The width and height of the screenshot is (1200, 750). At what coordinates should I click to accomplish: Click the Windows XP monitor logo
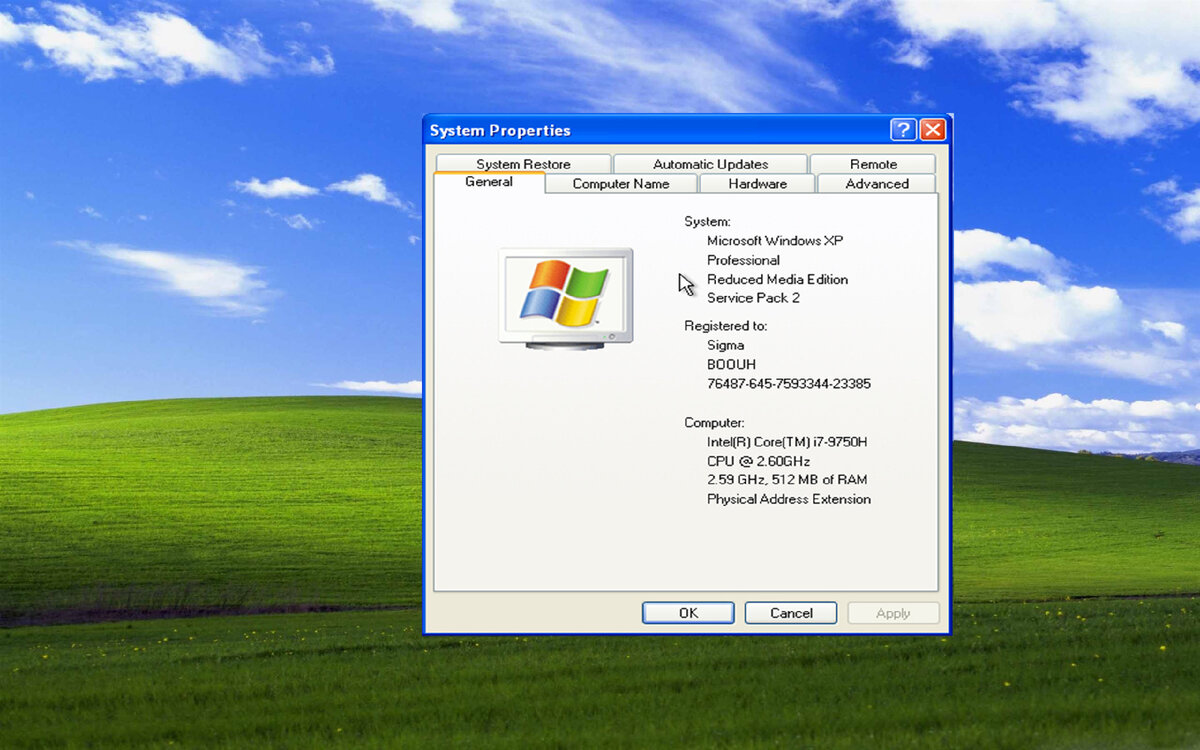[x=566, y=298]
